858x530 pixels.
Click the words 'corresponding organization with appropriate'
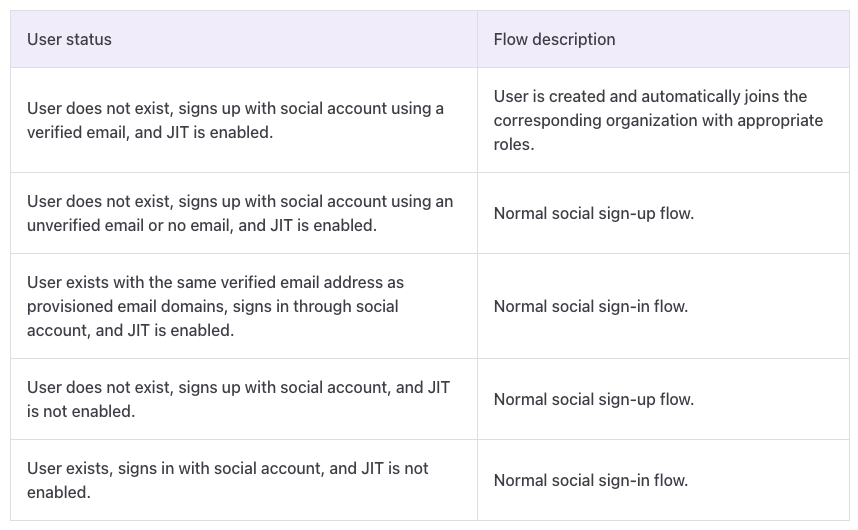click(x=658, y=120)
